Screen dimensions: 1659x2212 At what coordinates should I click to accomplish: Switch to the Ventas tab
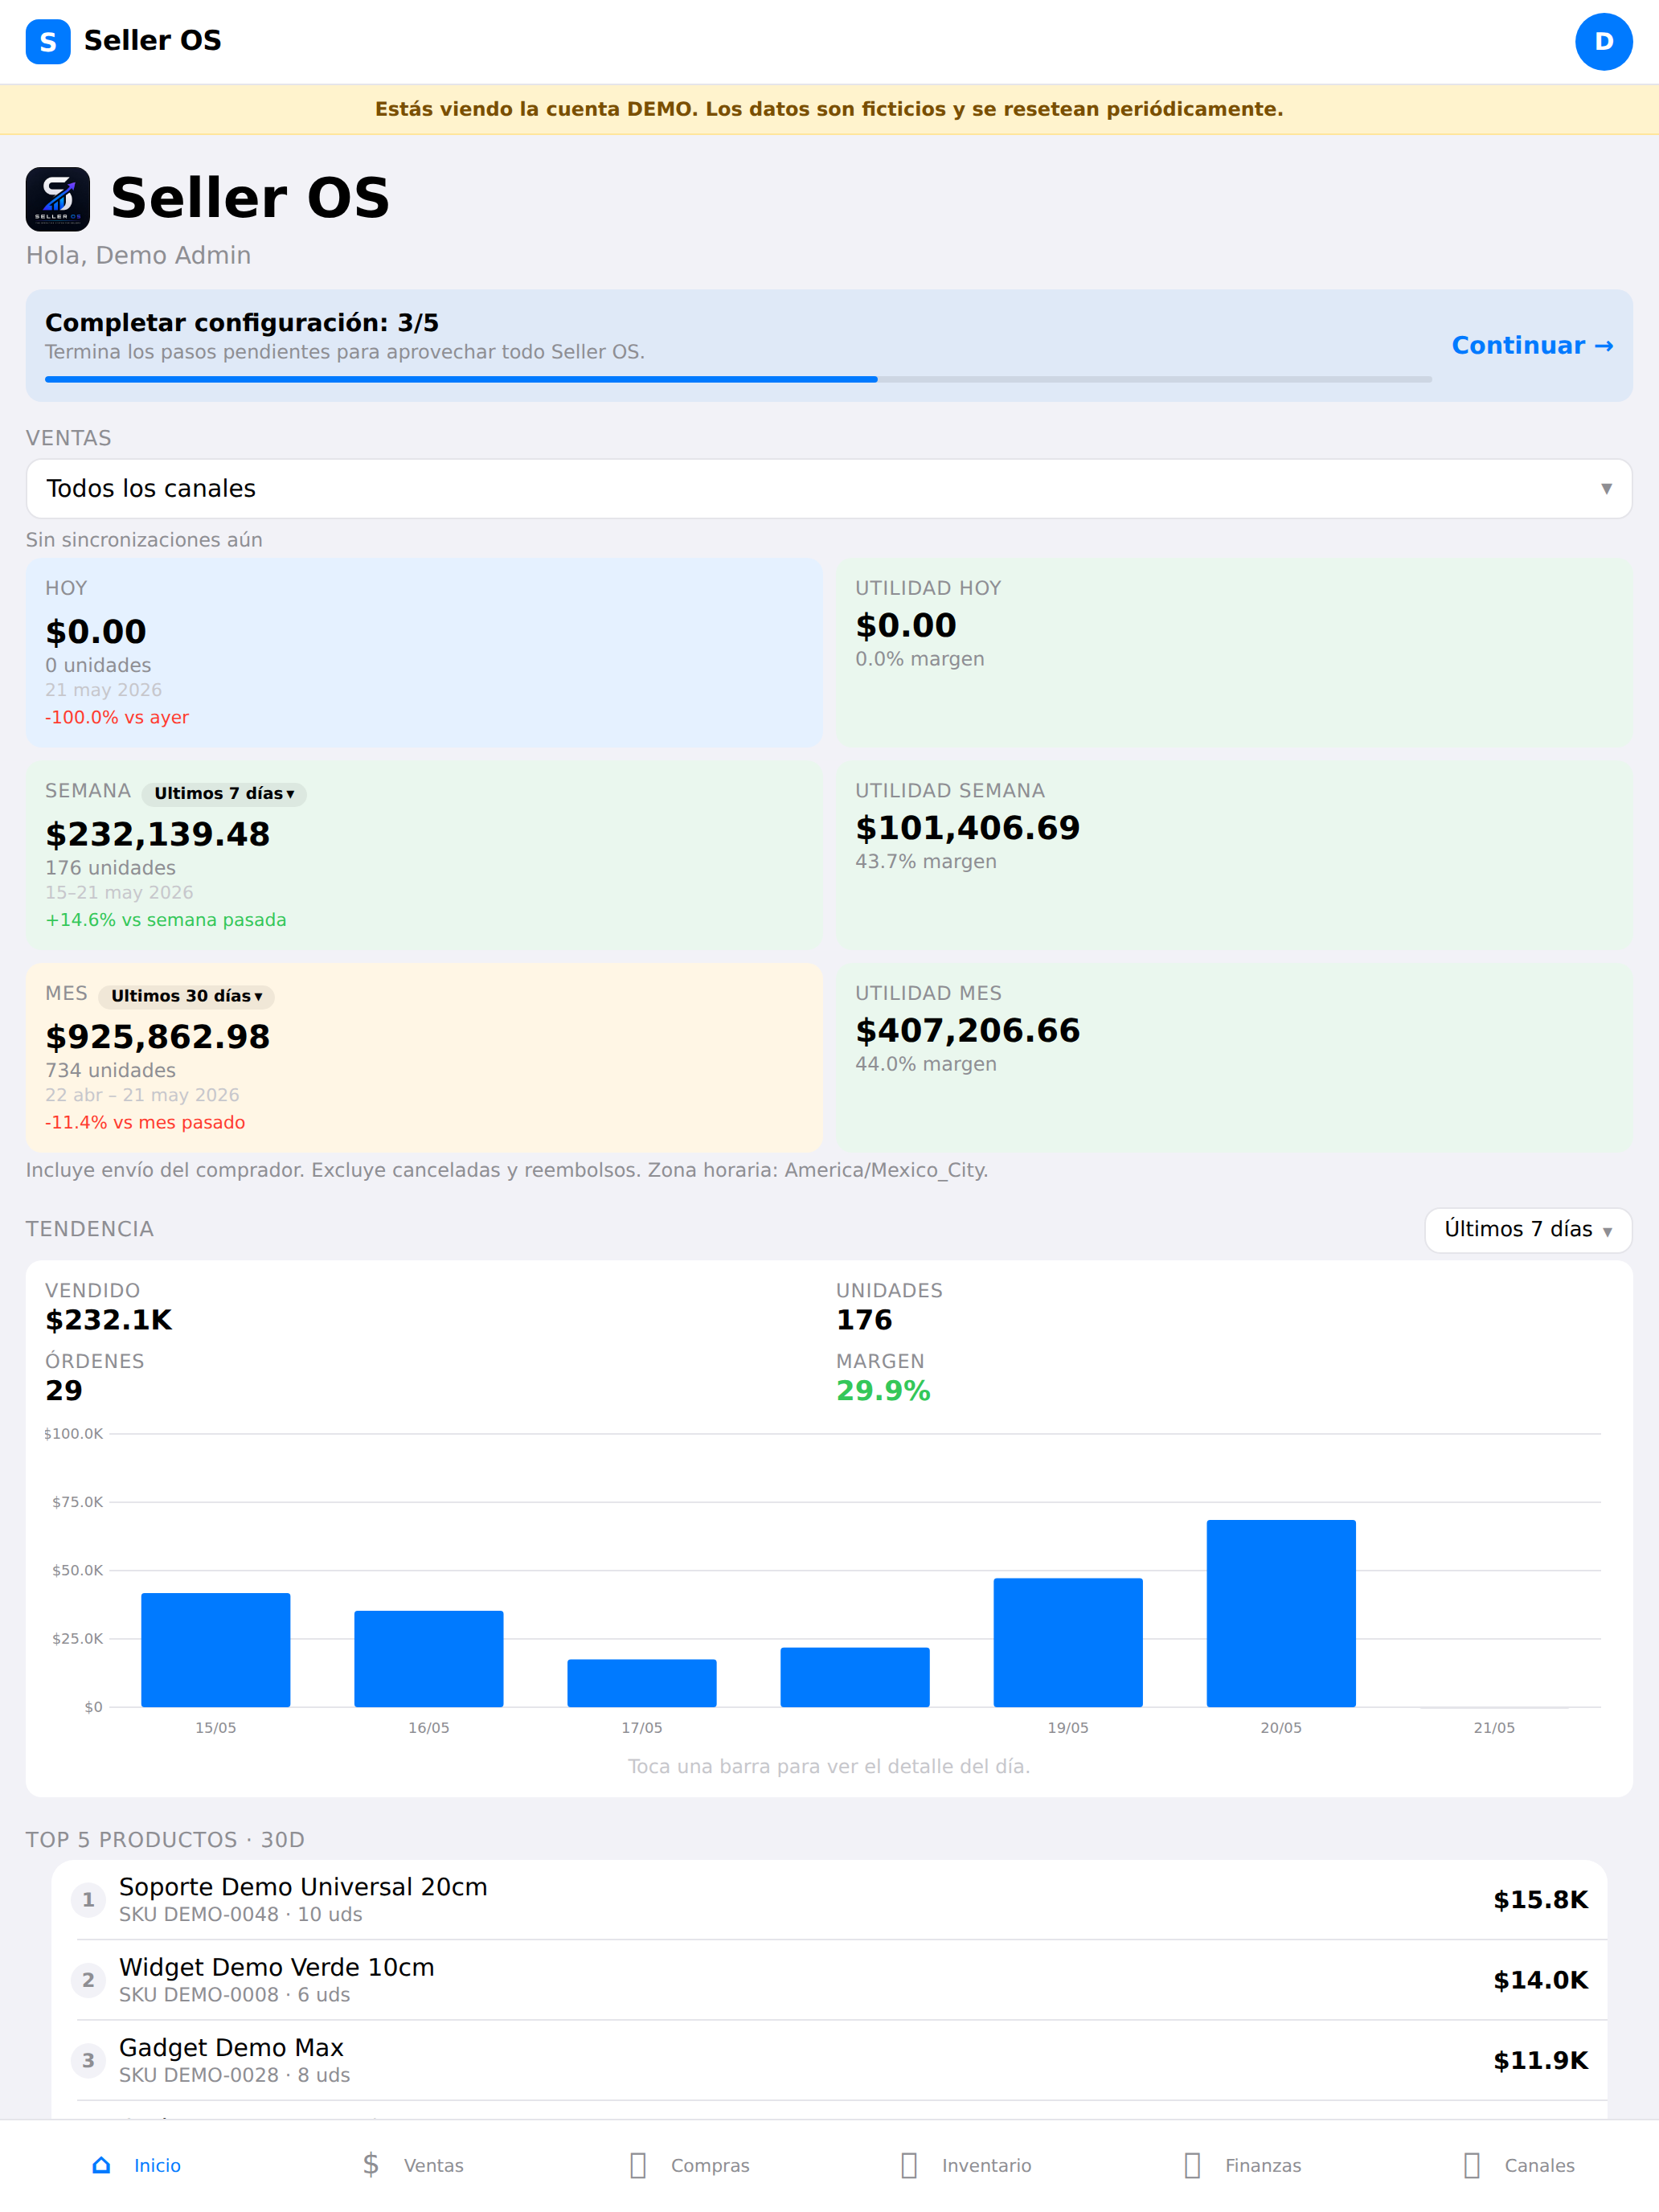412,2165
